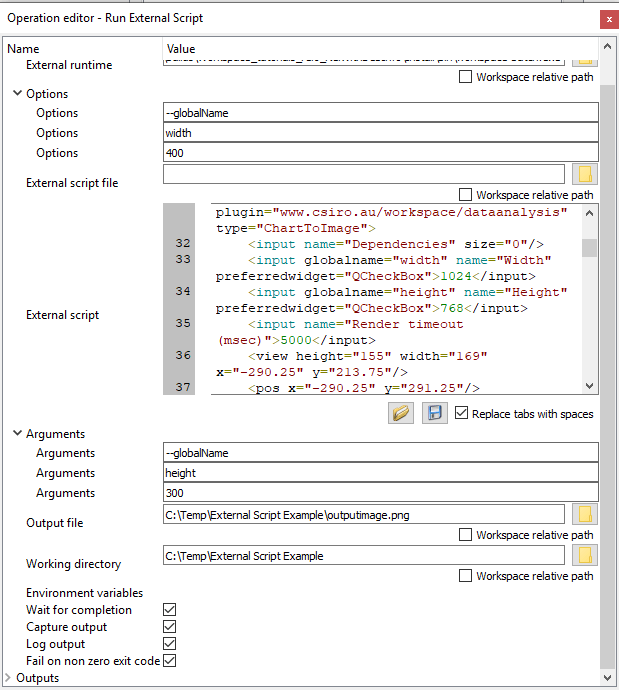The width and height of the screenshot is (619, 690).
Task: Select the External script label row
Action: (x=62, y=315)
